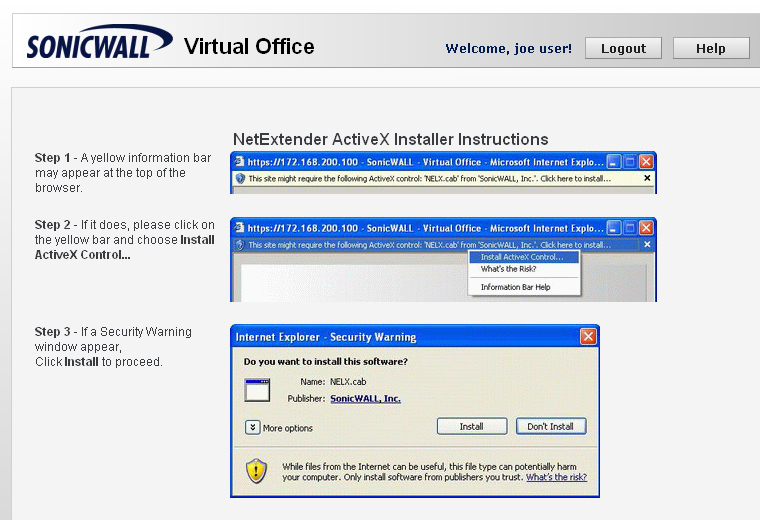Click the NELX.cab program window icon
The height and width of the screenshot is (520, 760).
(257, 391)
